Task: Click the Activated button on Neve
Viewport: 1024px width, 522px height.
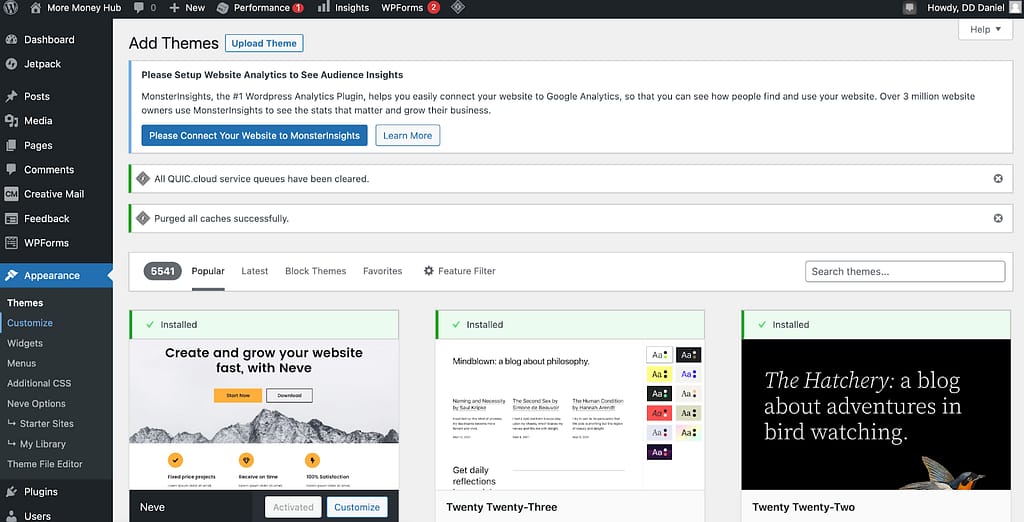Action: click(x=293, y=507)
